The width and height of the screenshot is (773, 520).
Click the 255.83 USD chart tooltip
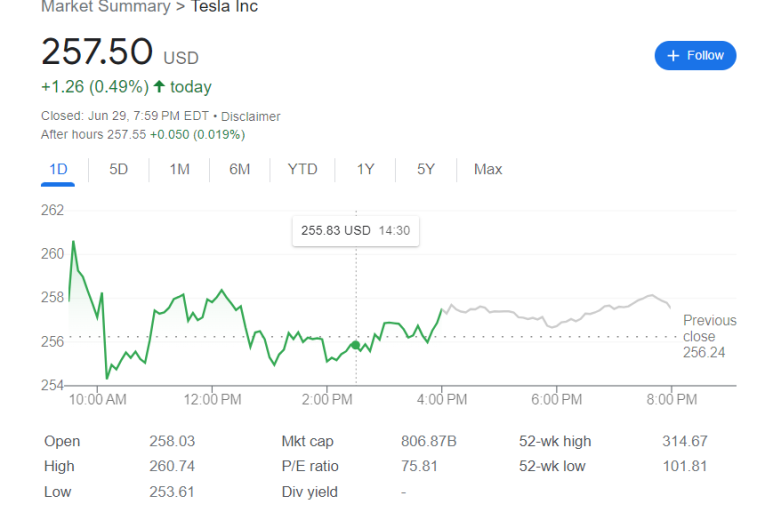pos(355,231)
